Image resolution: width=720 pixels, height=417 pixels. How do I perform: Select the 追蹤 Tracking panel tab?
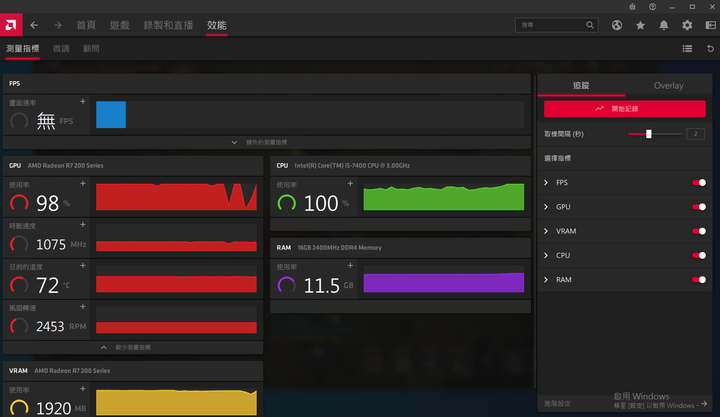coord(581,85)
